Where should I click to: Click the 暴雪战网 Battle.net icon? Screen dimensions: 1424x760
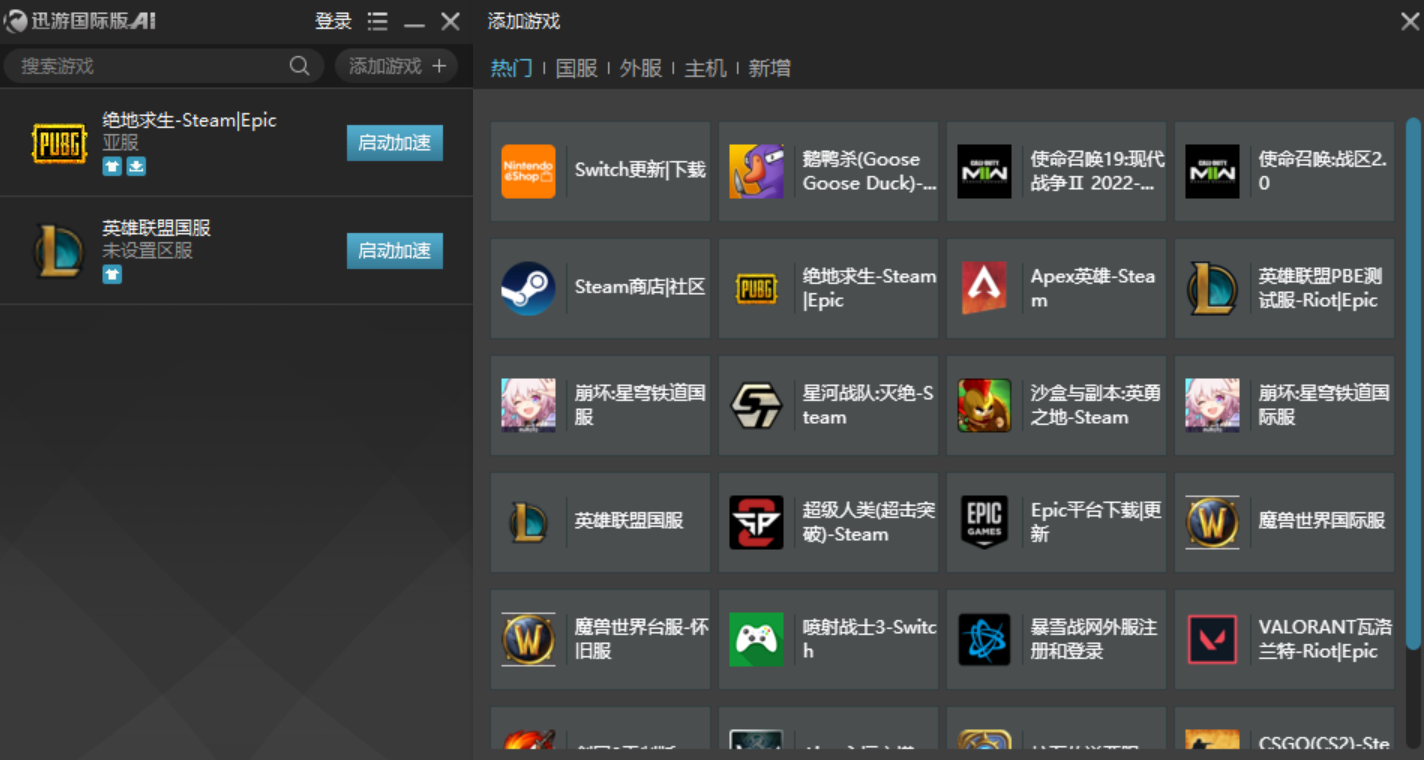985,639
